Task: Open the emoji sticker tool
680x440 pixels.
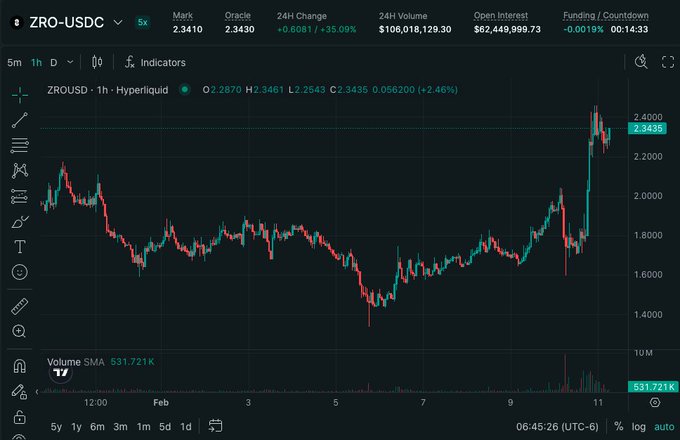Action: point(20,272)
